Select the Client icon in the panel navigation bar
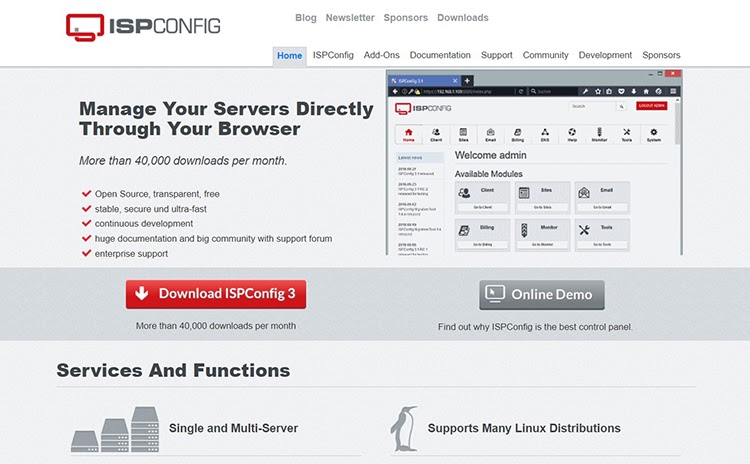 tap(436, 134)
